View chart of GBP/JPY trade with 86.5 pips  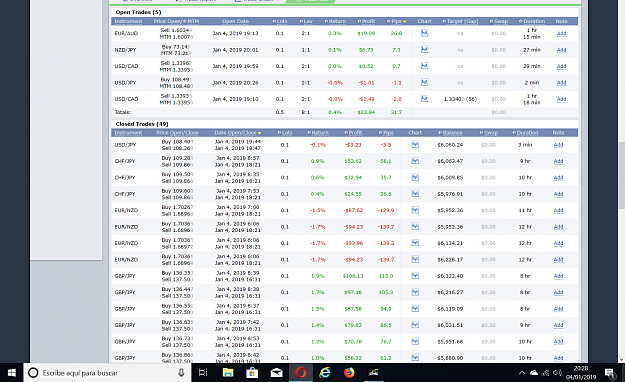[415, 325]
